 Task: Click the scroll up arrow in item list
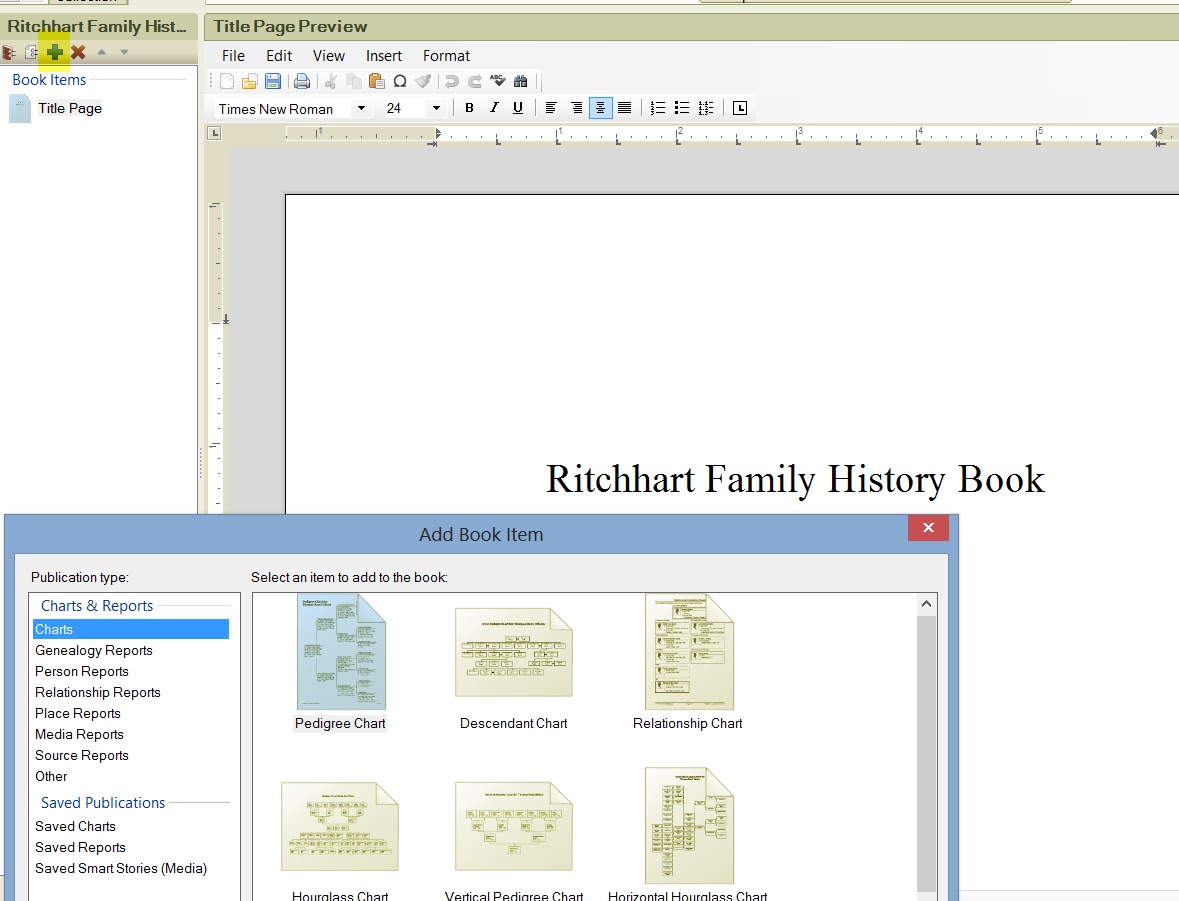926,604
